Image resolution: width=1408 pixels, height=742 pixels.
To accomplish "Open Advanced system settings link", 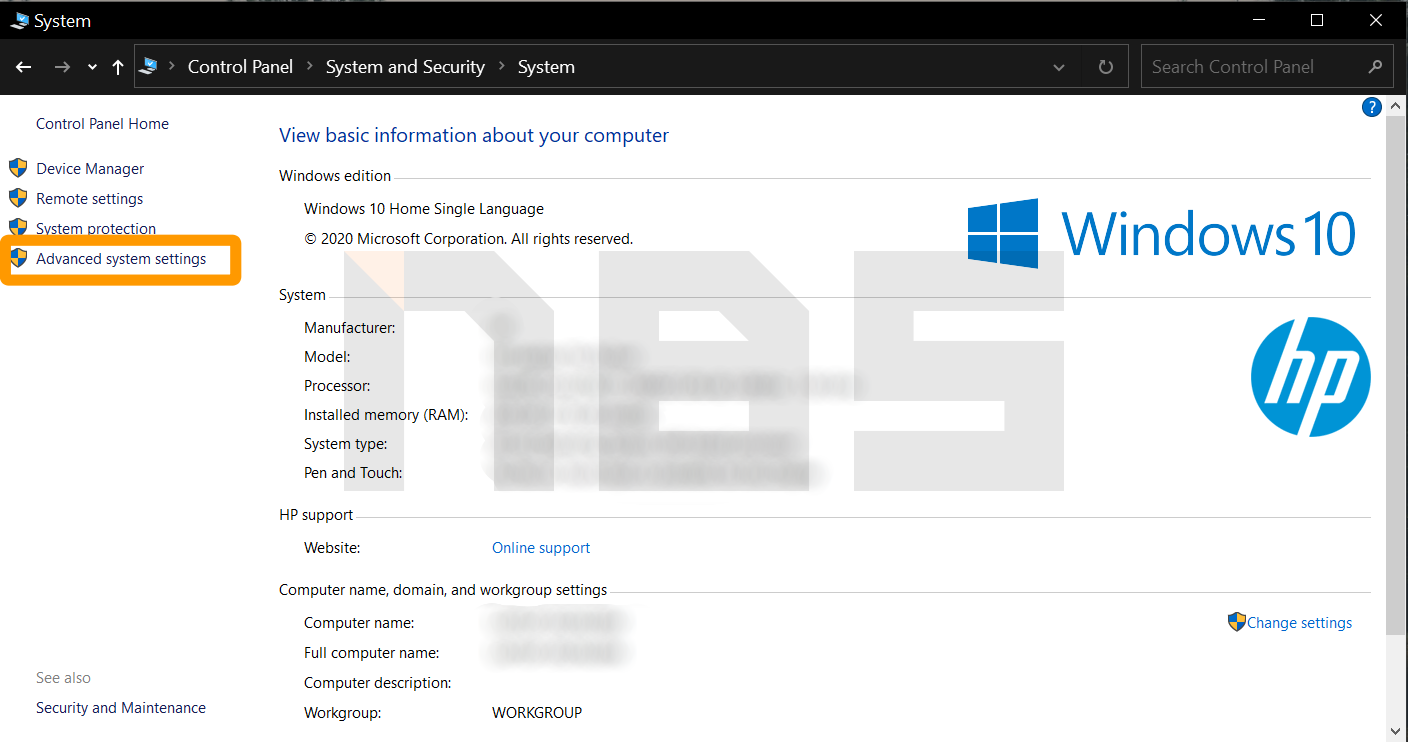I will point(121,259).
